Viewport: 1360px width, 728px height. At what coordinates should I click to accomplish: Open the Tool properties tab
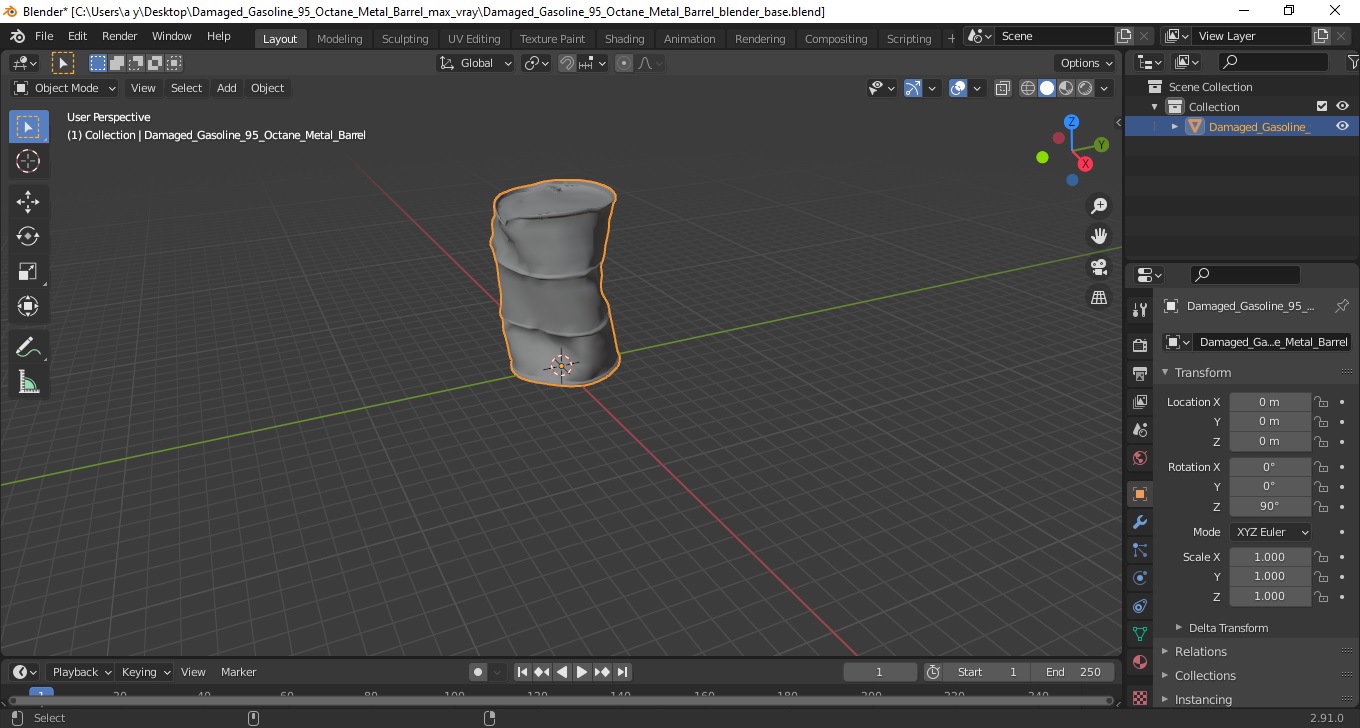pos(1140,310)
